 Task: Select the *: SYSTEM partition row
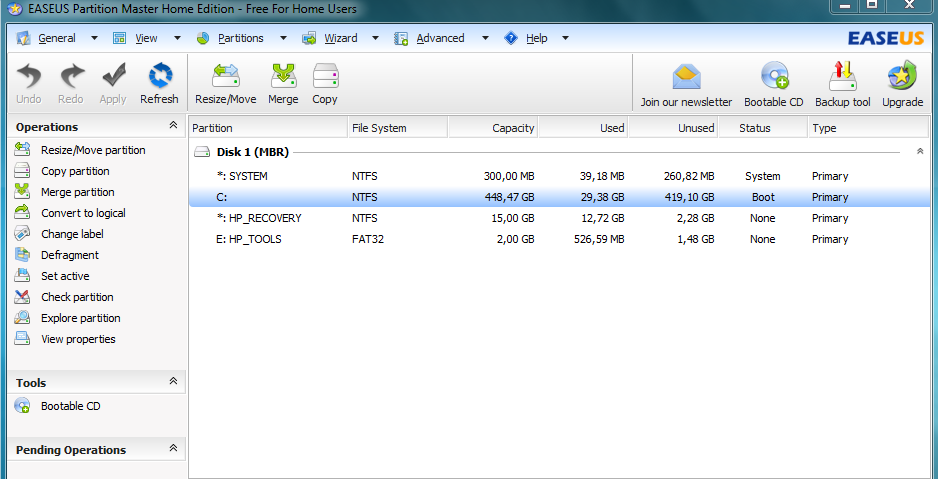pos(559,176)
